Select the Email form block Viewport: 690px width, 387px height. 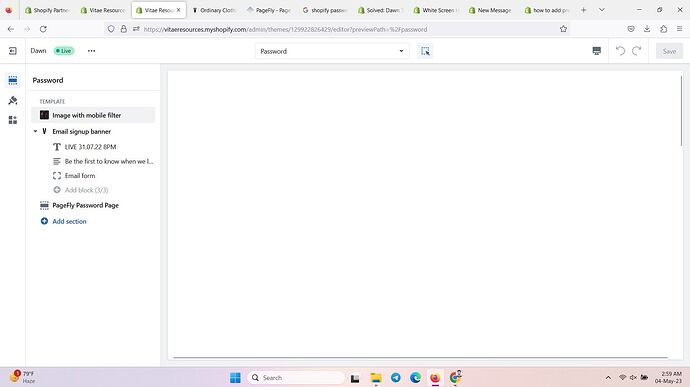pos(80,176)
